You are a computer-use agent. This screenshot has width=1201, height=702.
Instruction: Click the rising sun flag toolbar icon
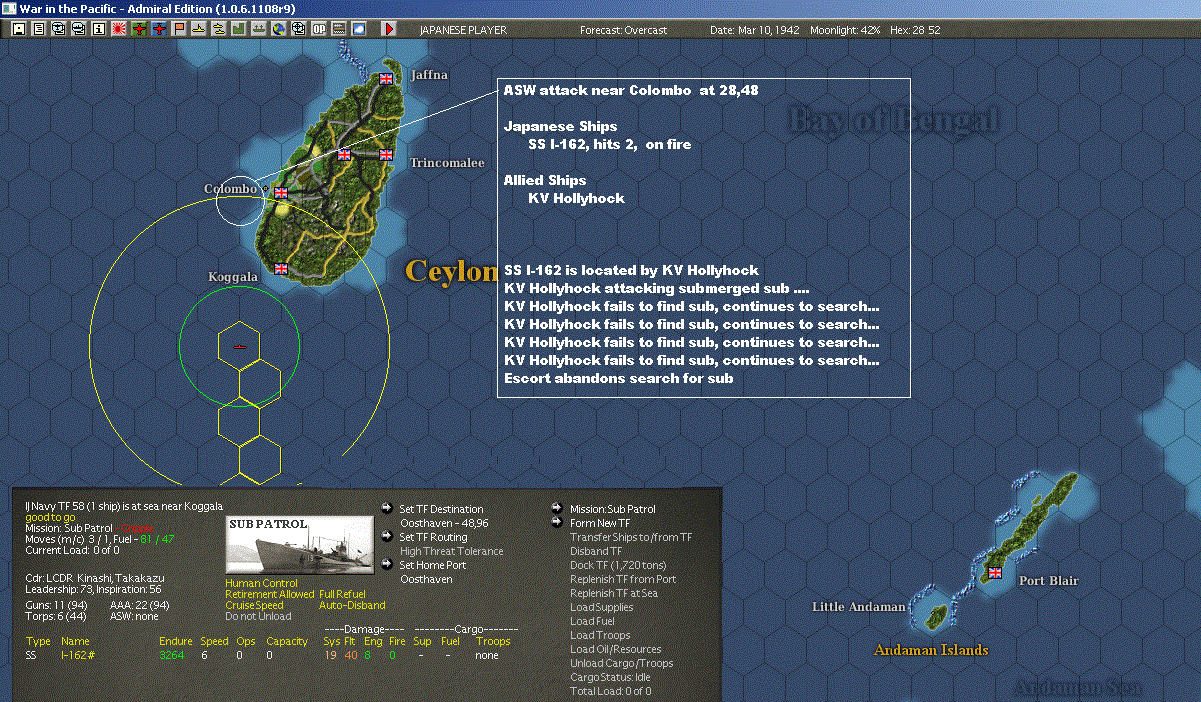click(x=119, y=29)
